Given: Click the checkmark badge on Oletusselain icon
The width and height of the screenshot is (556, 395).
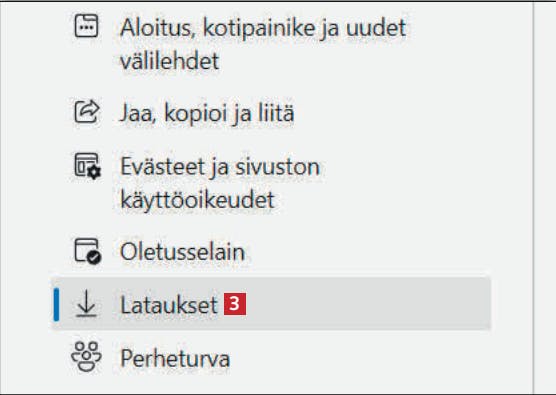Looking at the screenshot, I should (x=94, y=258).
